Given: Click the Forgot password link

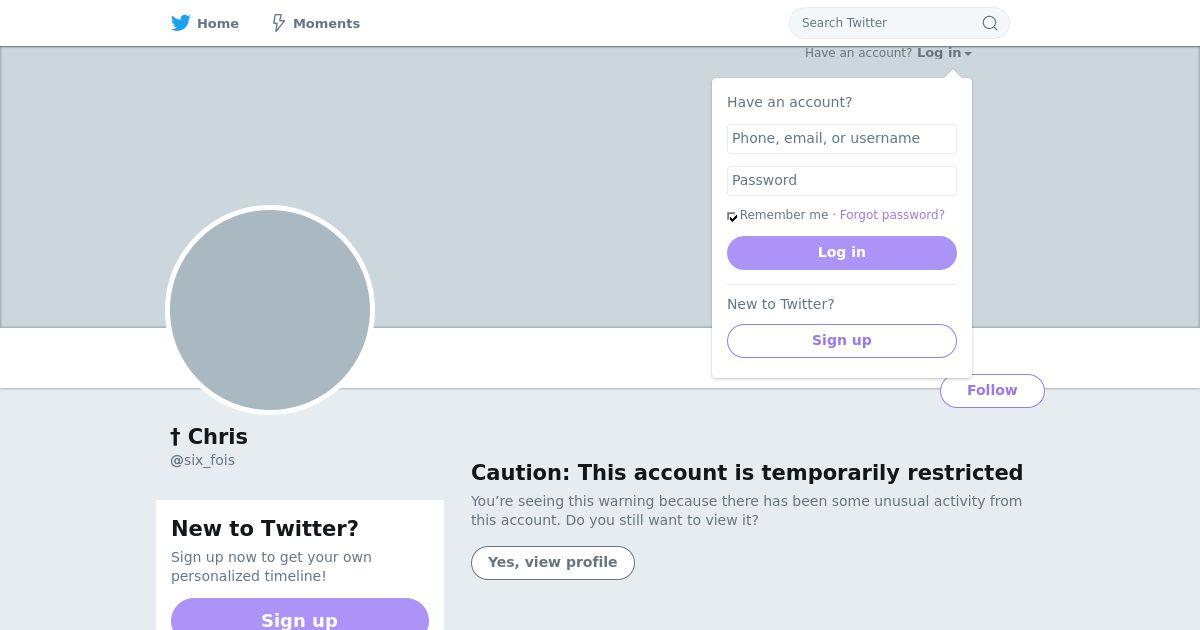Looking at the screenshot, I should [x=892, y=215].
